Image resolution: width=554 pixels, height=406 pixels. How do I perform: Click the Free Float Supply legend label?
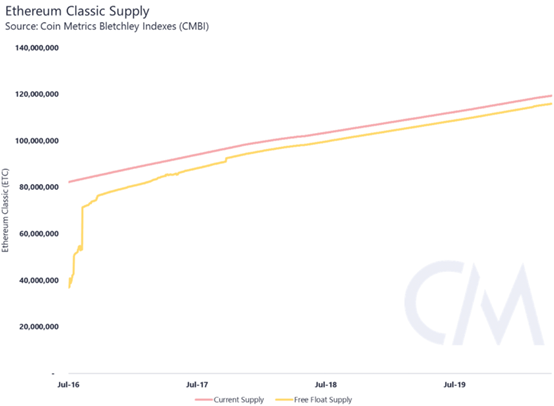(323, 400)
